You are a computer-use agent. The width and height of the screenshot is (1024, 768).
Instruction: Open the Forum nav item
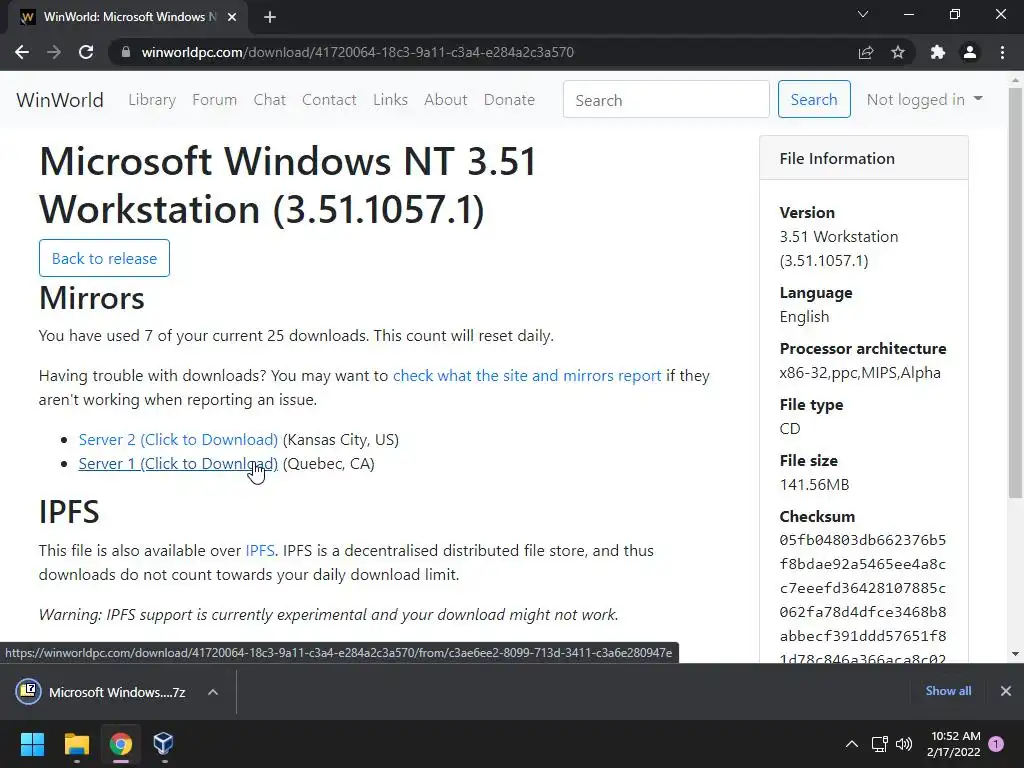(214, 100)
